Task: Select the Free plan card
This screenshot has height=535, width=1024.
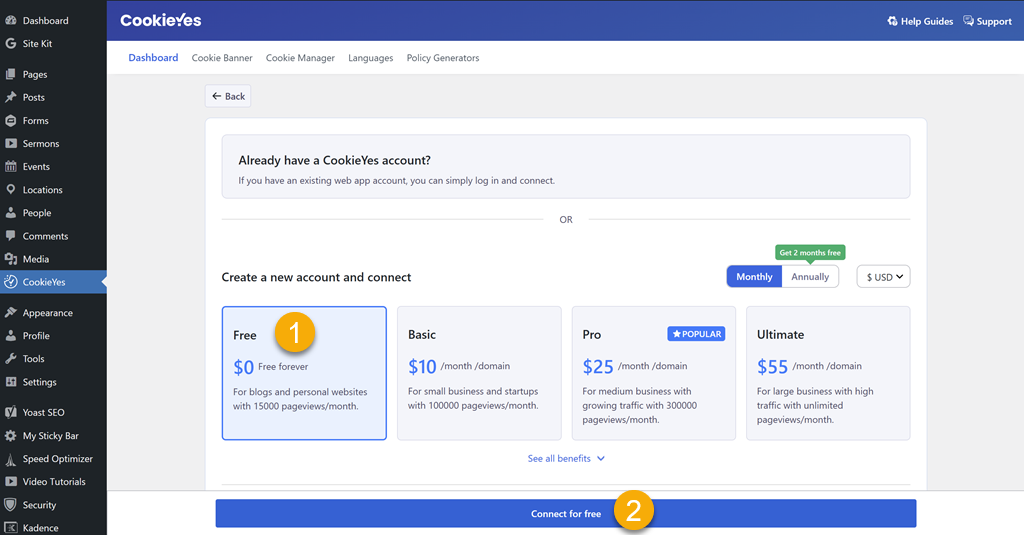Action: (304, 373)
